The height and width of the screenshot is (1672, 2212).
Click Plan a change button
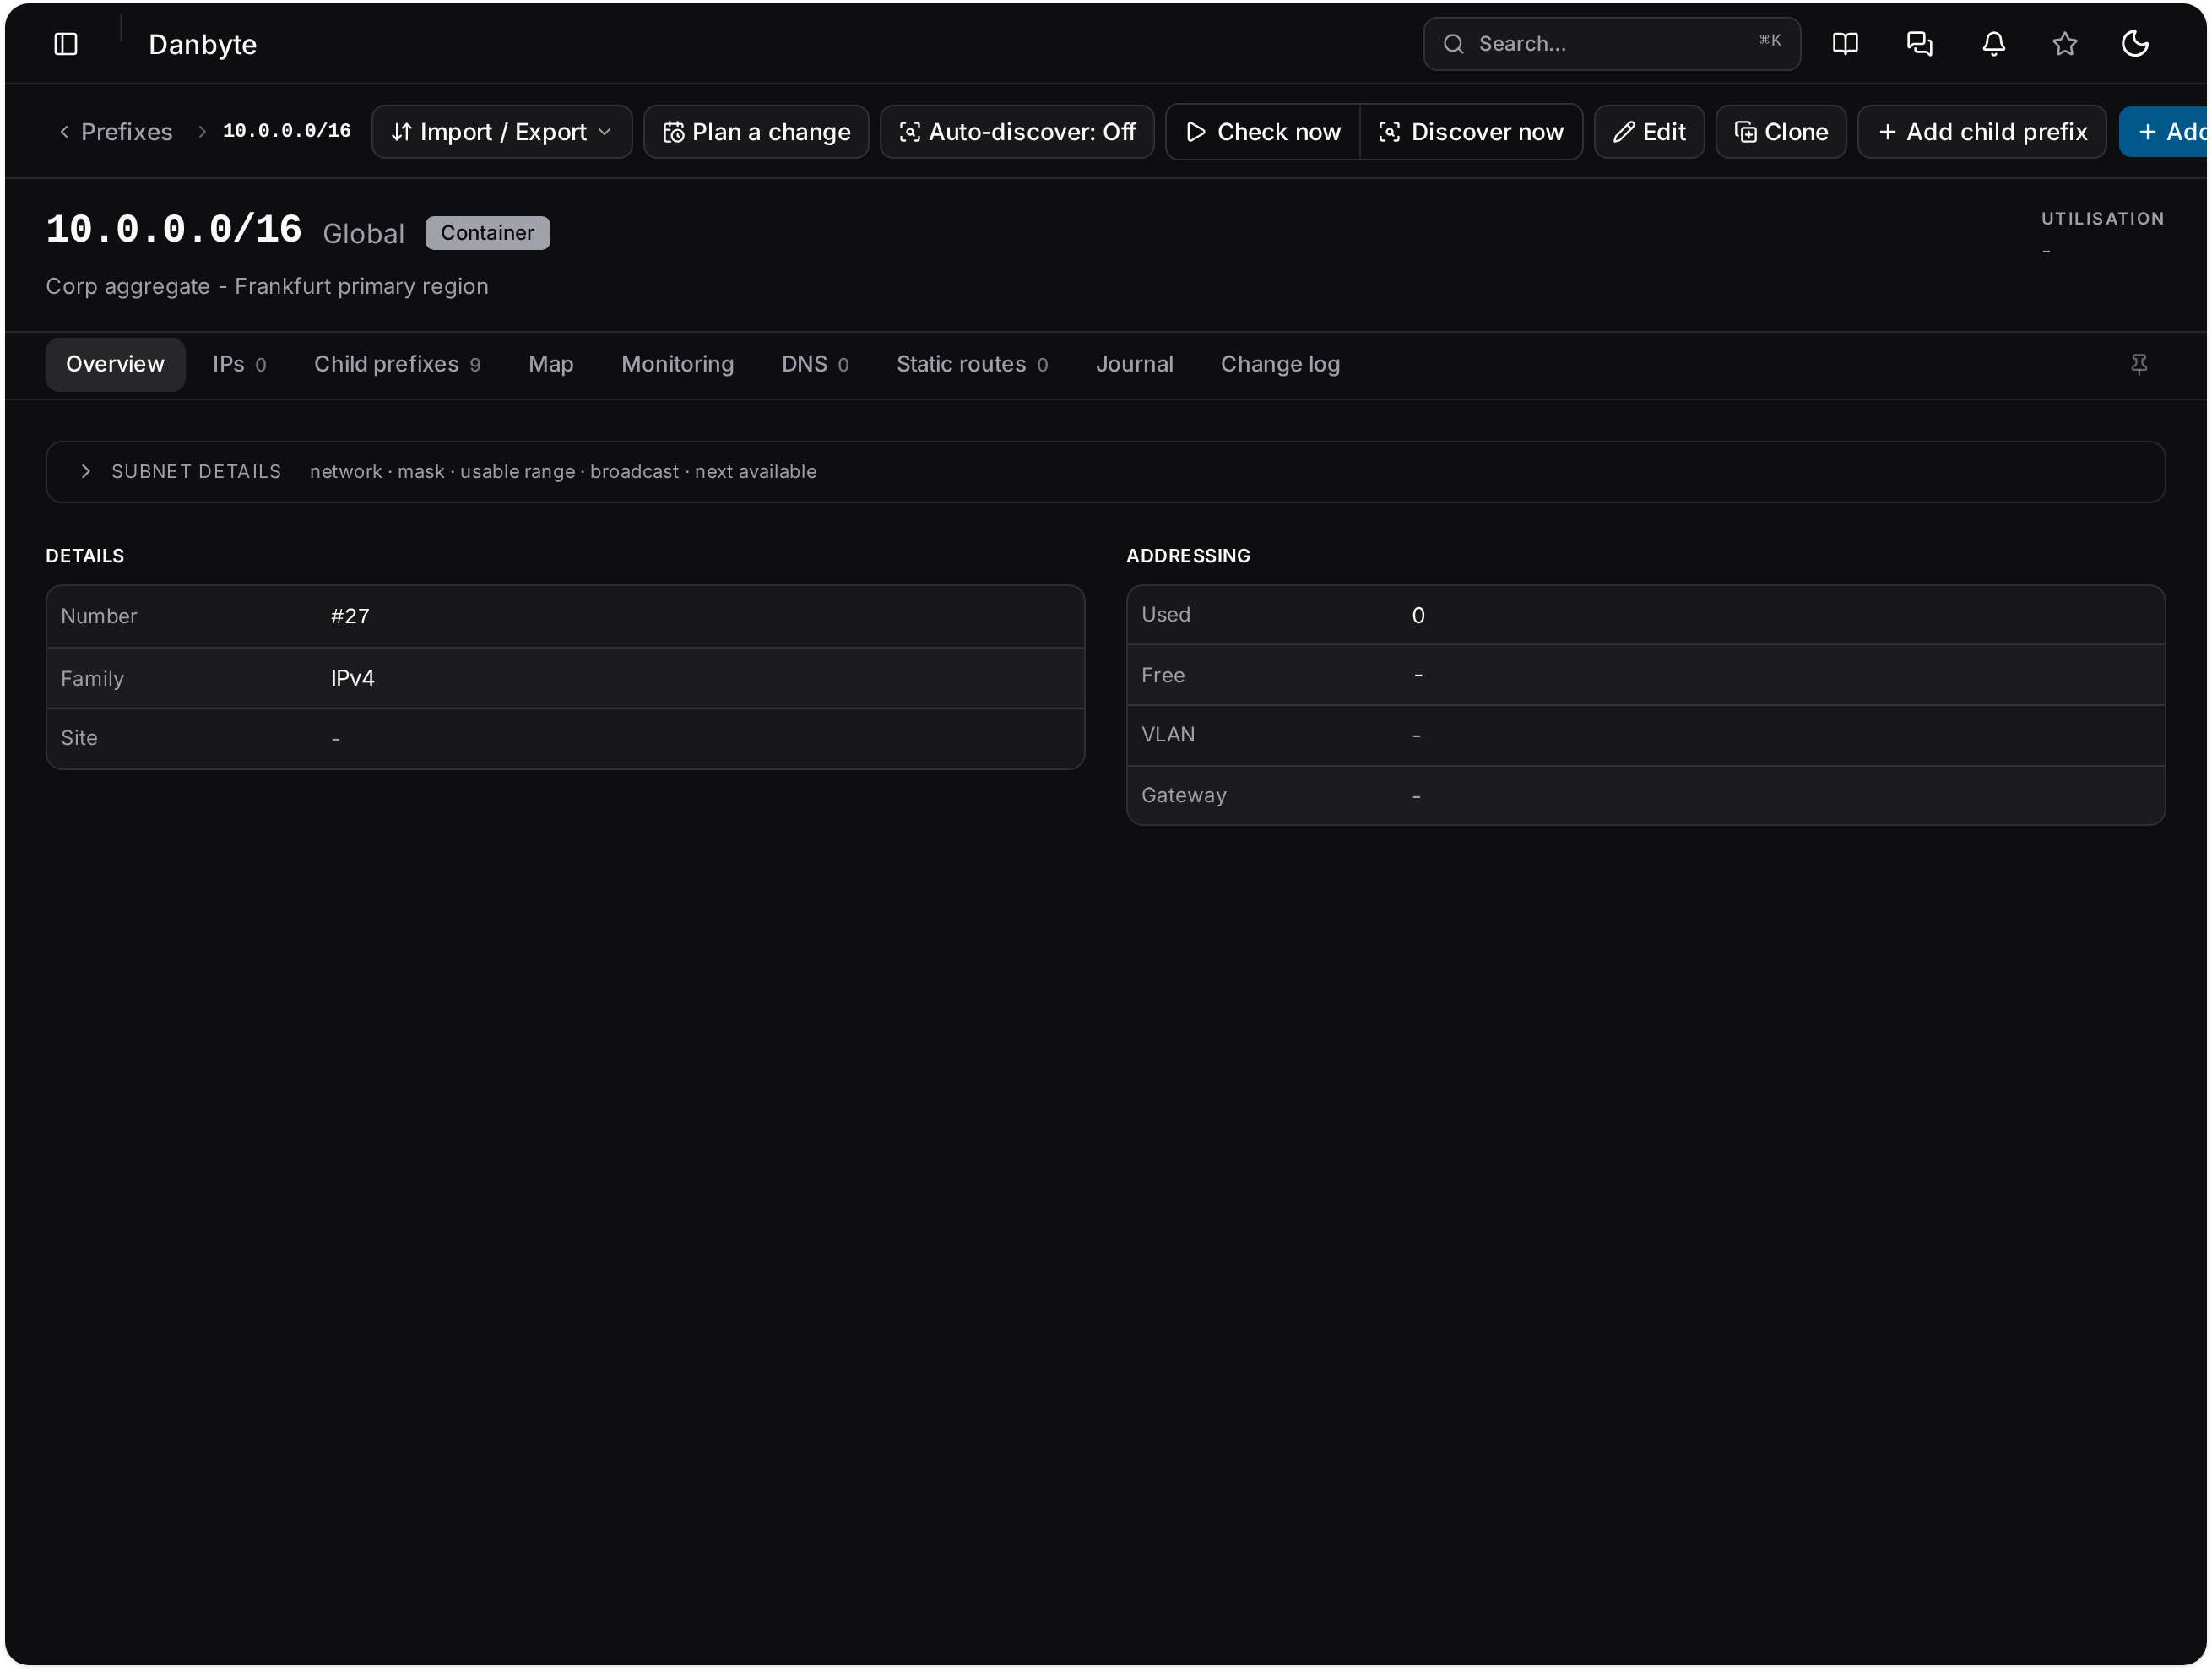(x=756, y=132)
